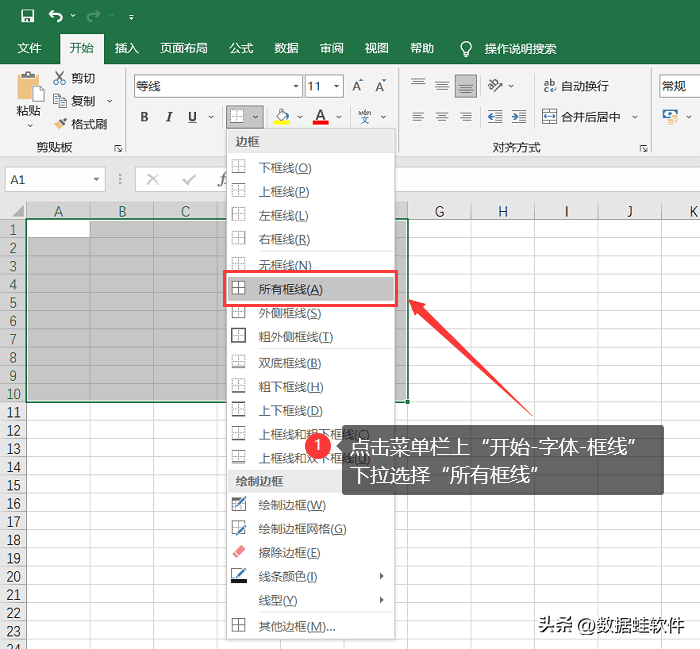The image size is (700, 649).
Task: Click the Erase Border (擦除边框) icon
Action: (x=239, y=552)
